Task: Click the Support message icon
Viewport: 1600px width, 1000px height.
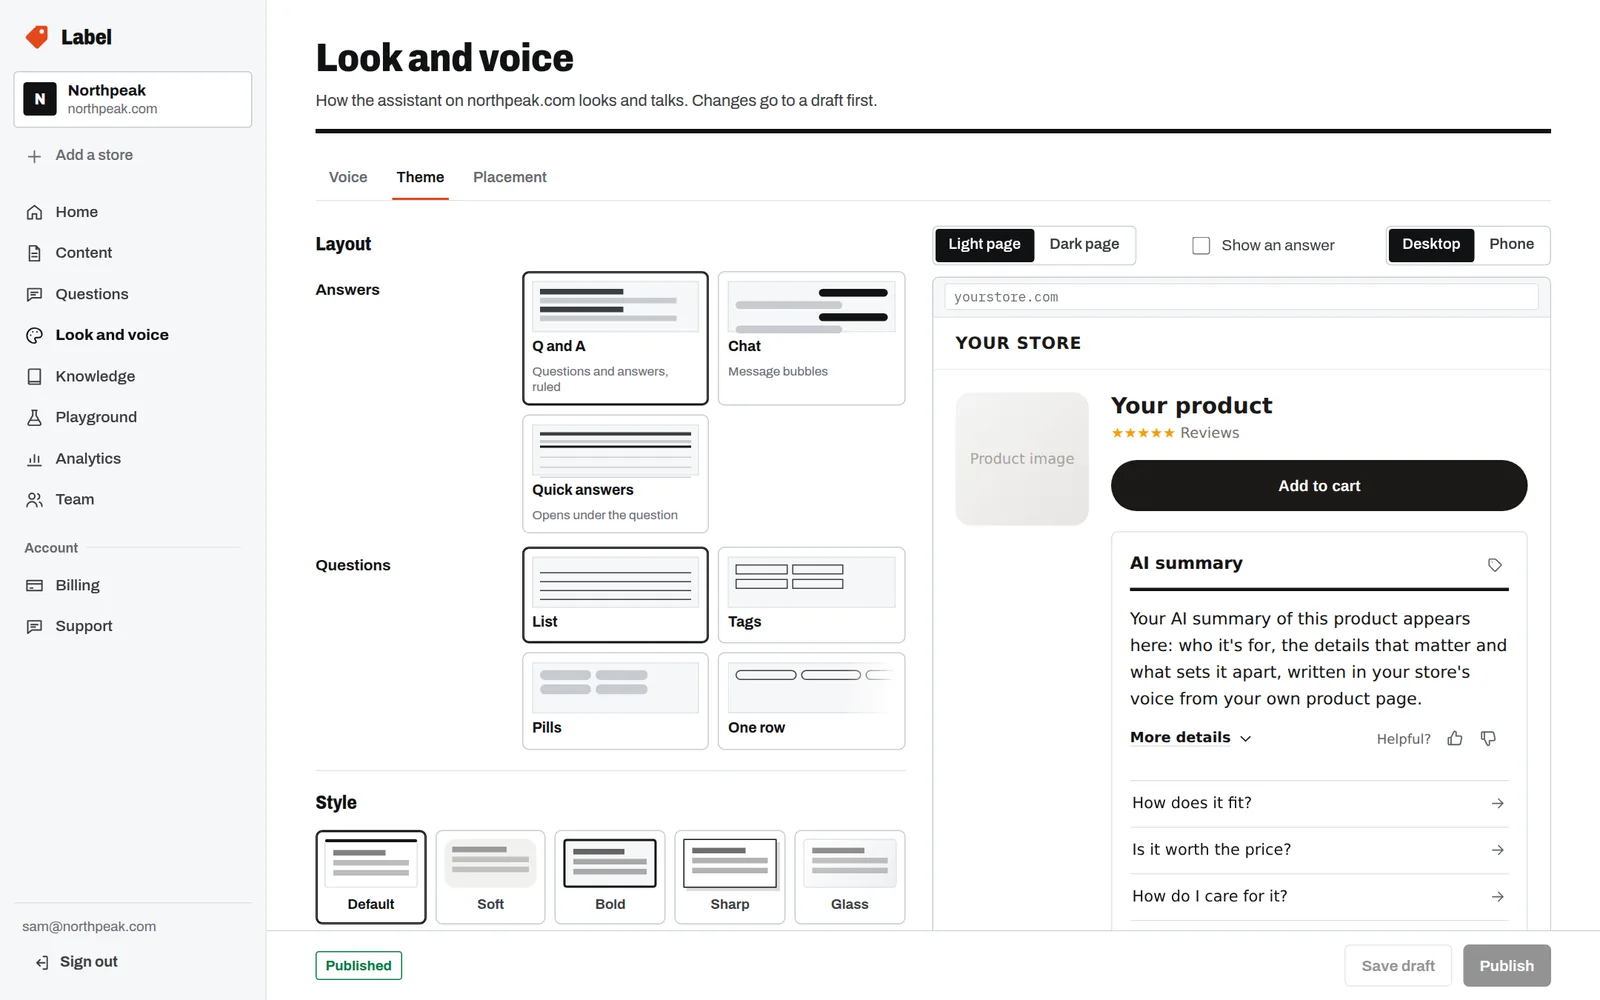Action: click(x=34, y=626)
